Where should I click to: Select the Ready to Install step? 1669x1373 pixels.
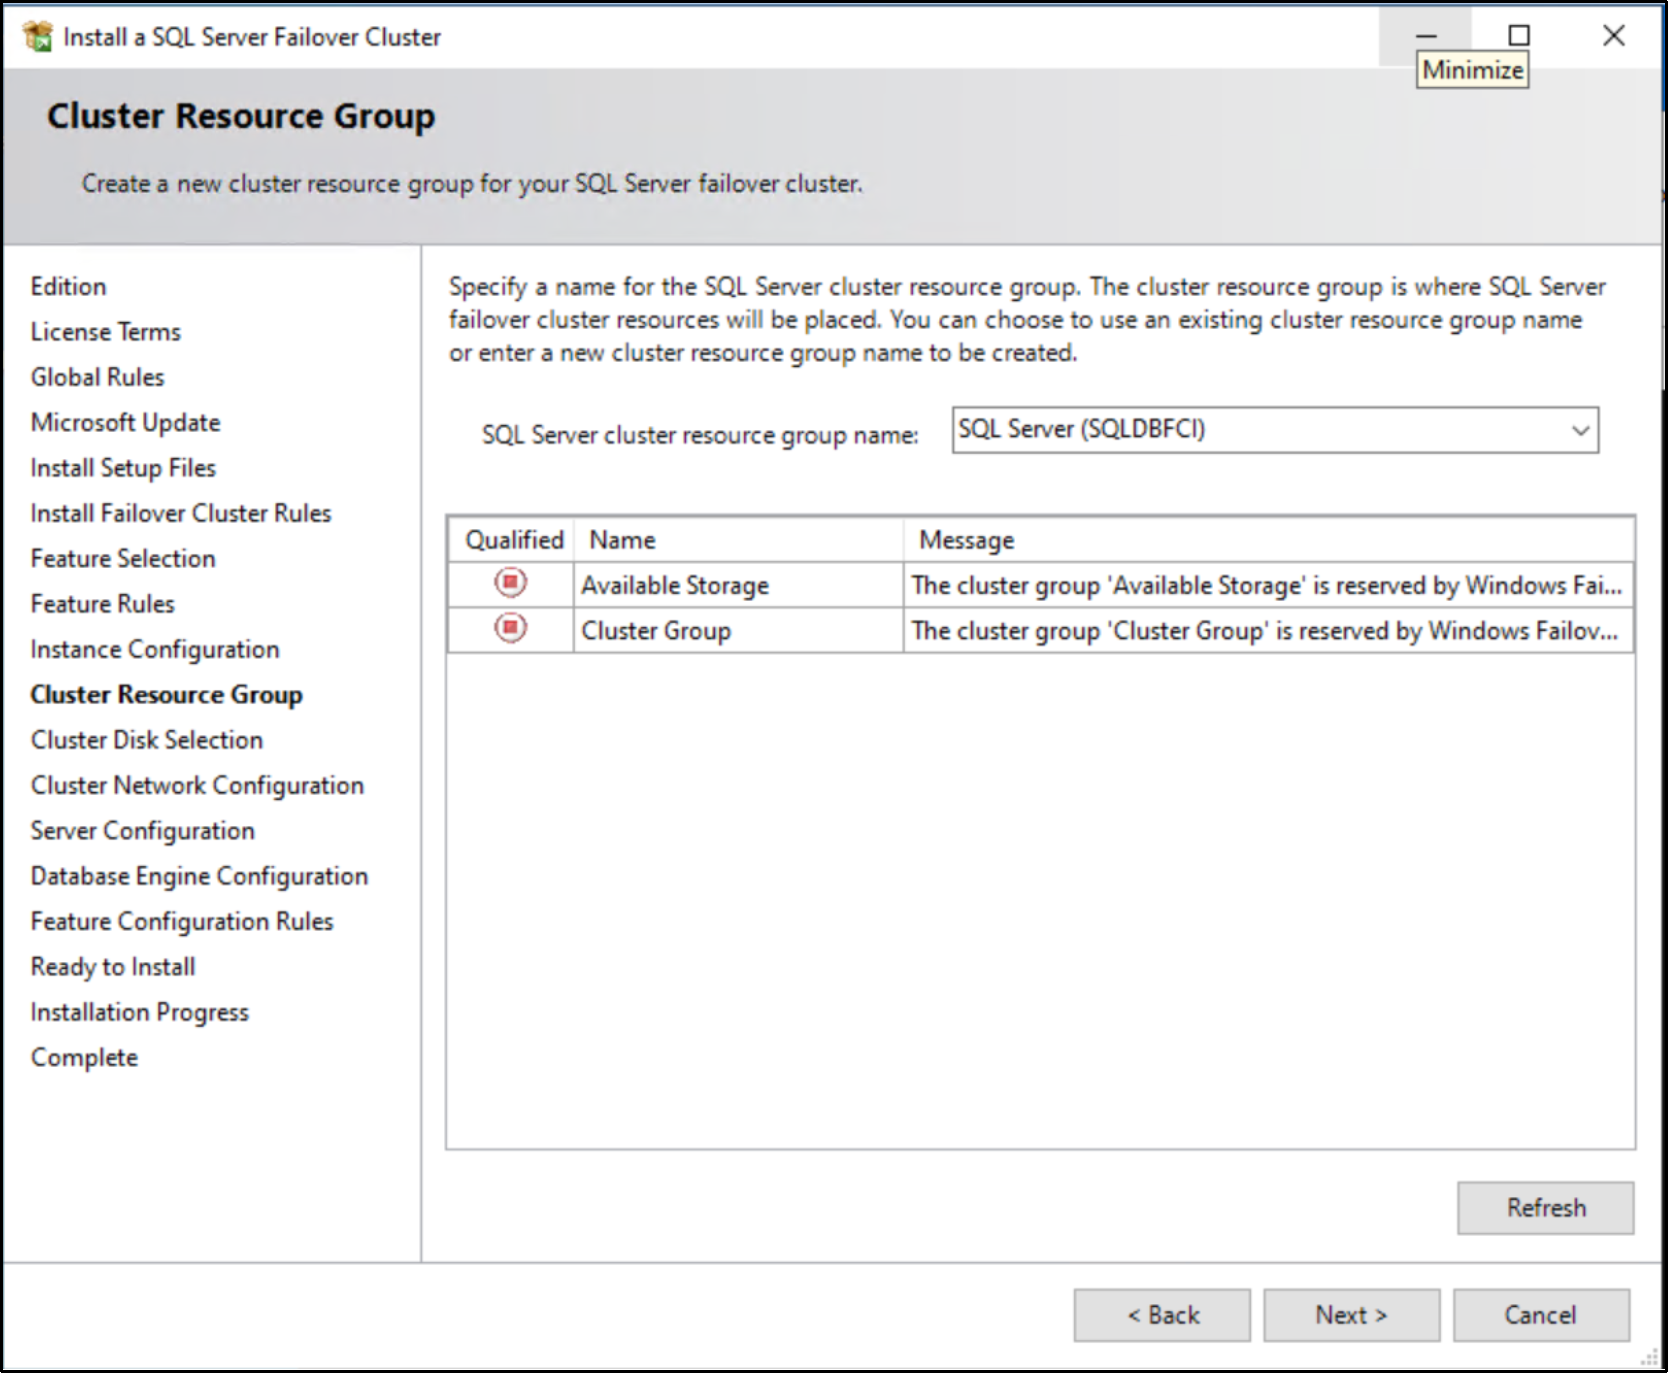click(113, 967)
